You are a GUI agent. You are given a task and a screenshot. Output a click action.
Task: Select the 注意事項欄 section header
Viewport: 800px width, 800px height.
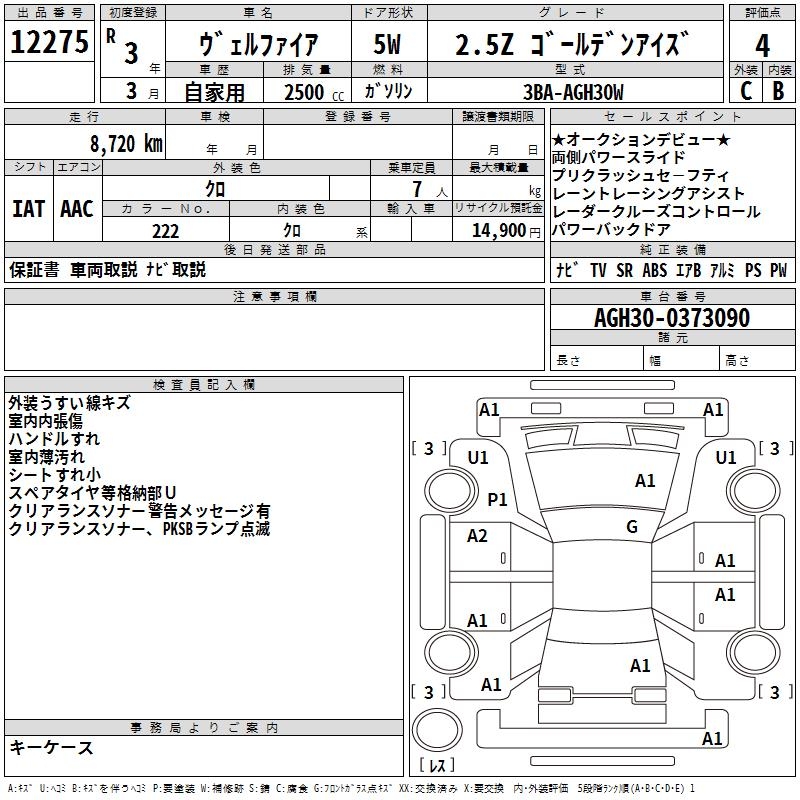click(275, 296)
